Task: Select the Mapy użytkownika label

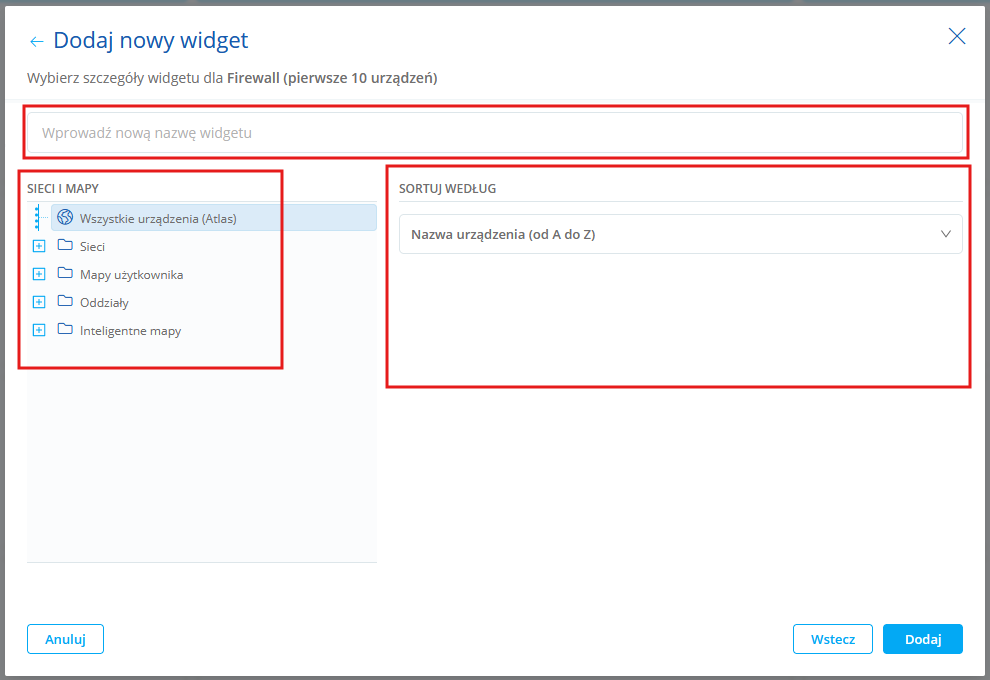Action: point(131,274)
